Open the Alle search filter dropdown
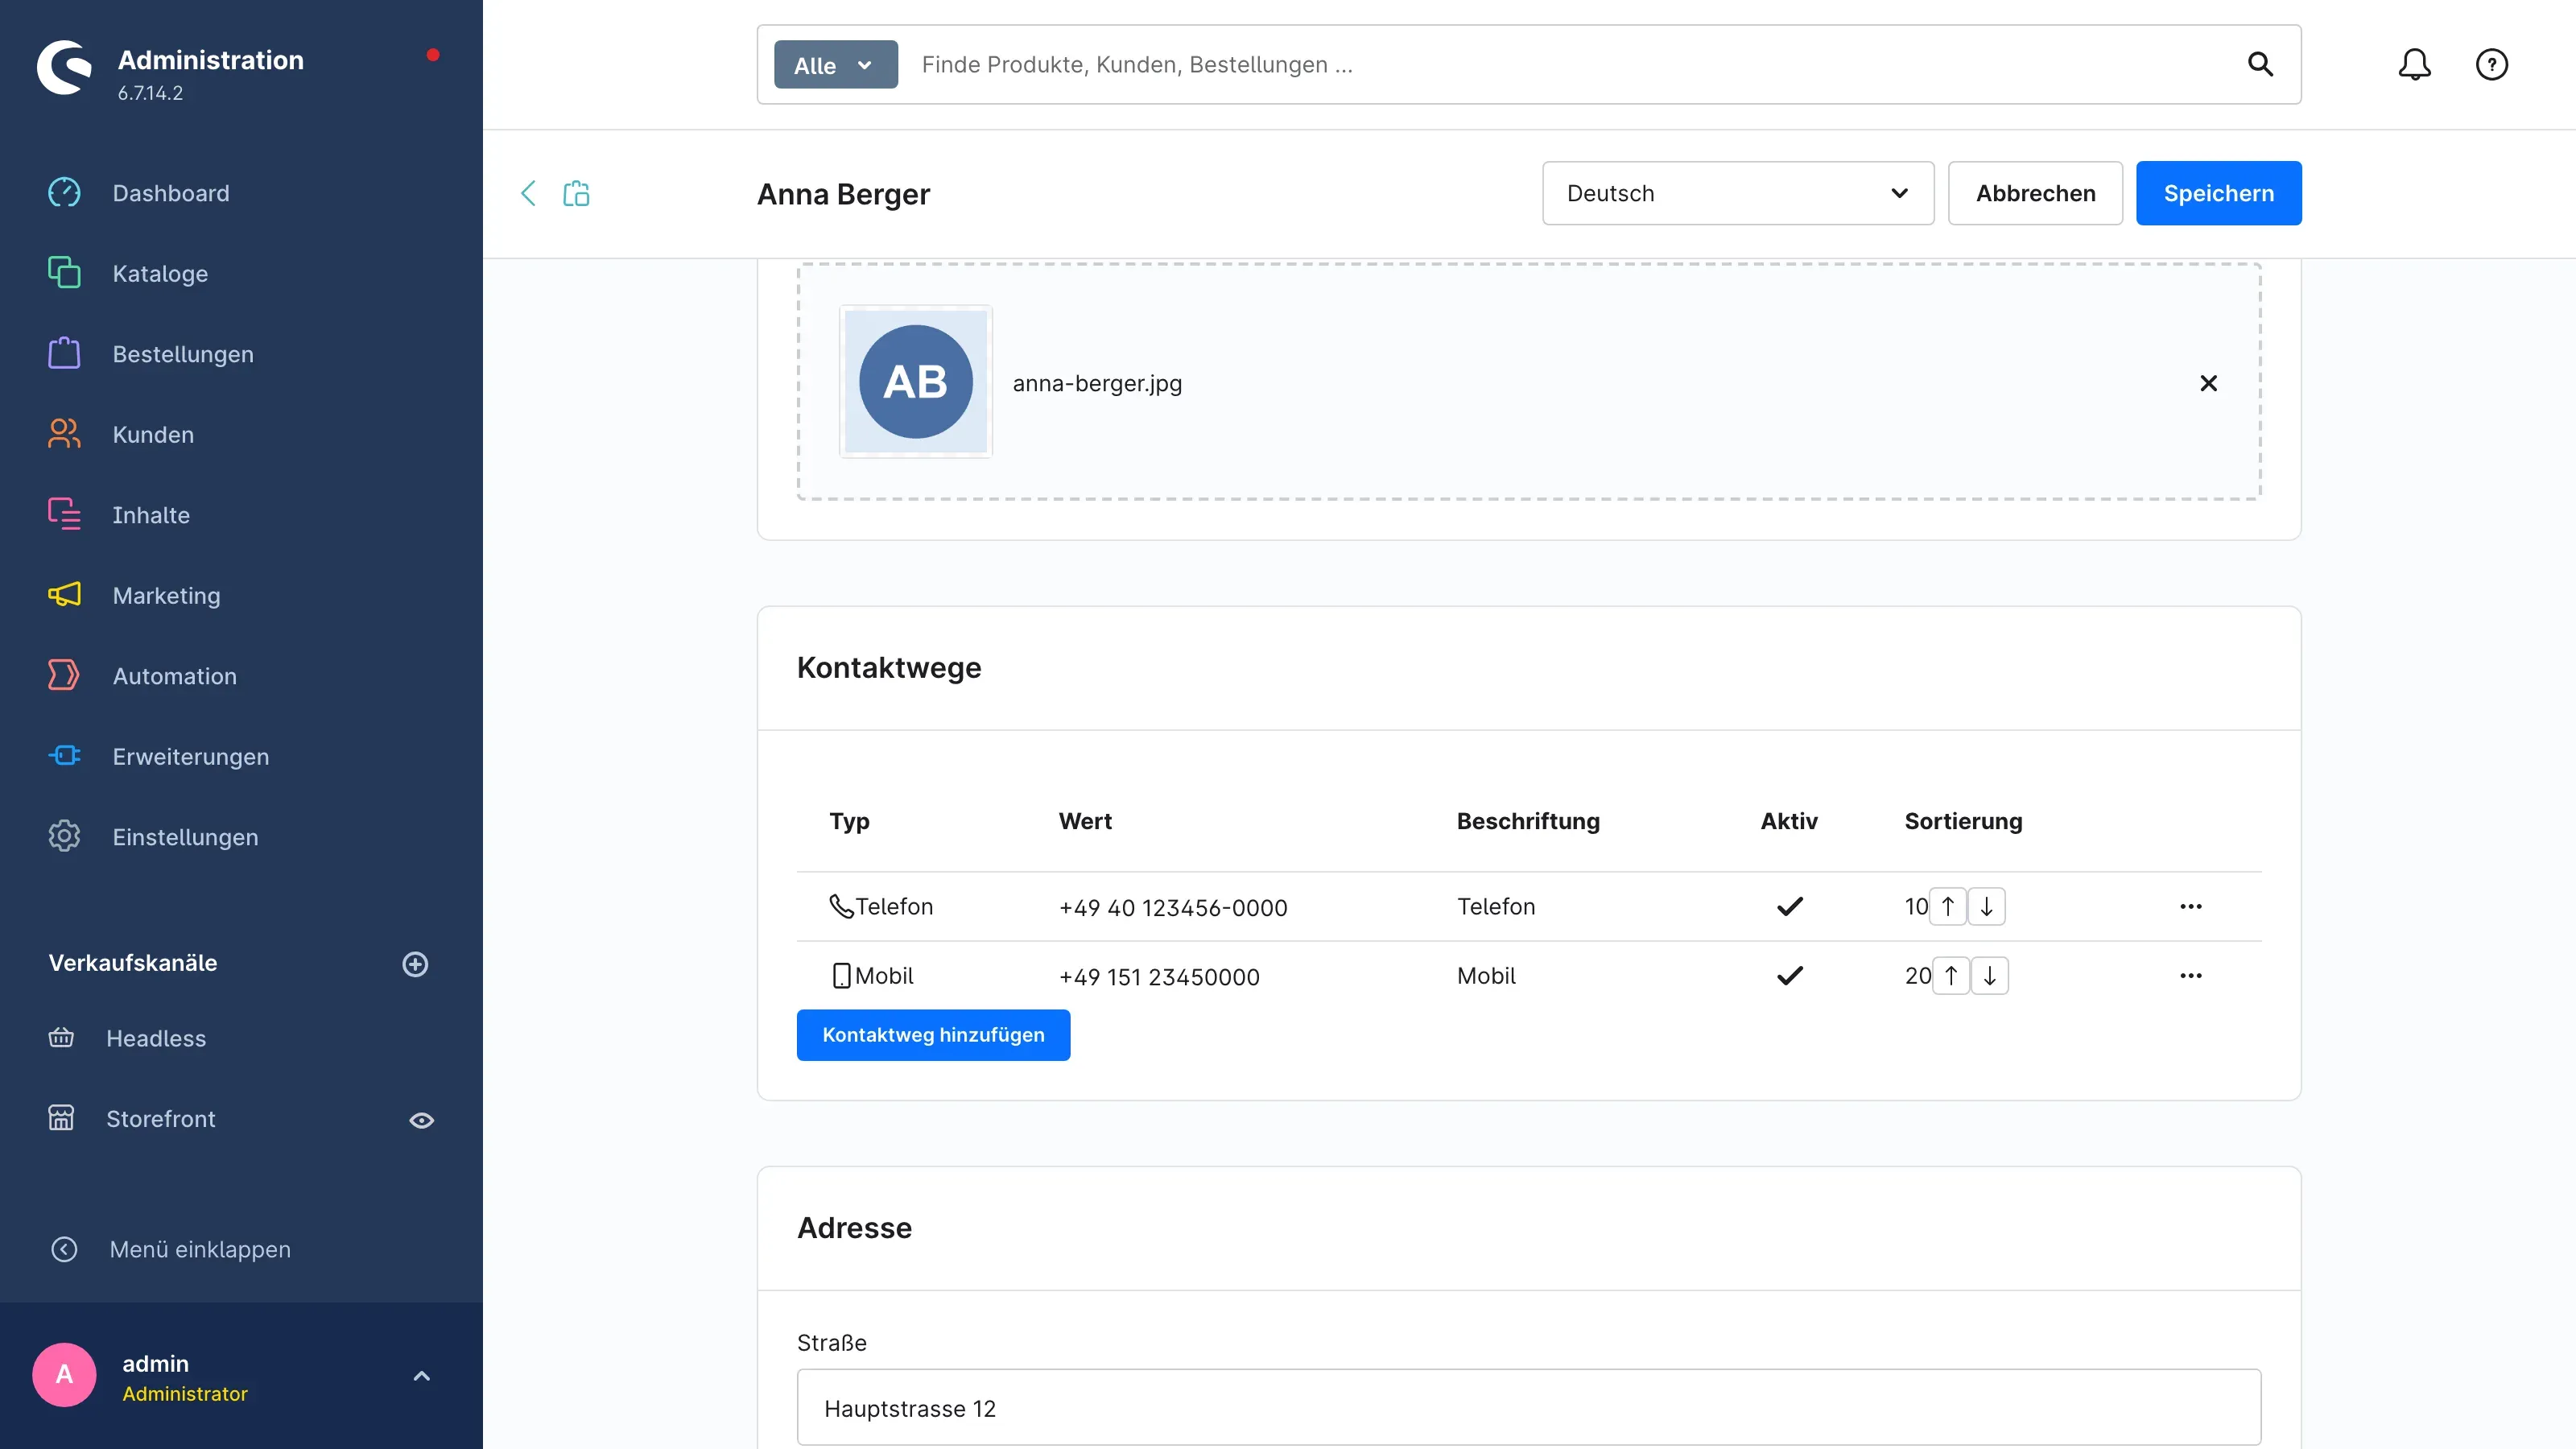The image size is (2576, 1449). 835,65
